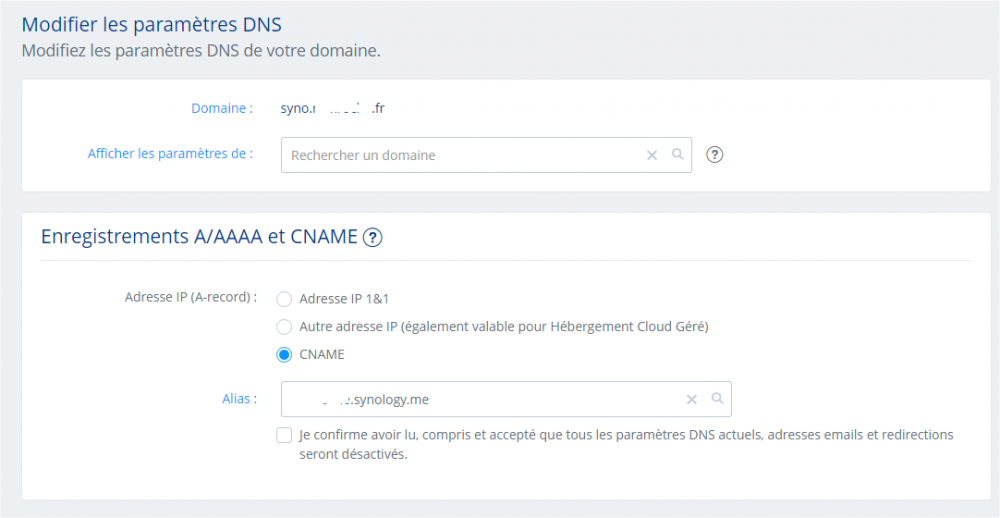Select the Adresse IP 1&1 radio option
Screen dimensions: 1000x518
coord(284,298)
